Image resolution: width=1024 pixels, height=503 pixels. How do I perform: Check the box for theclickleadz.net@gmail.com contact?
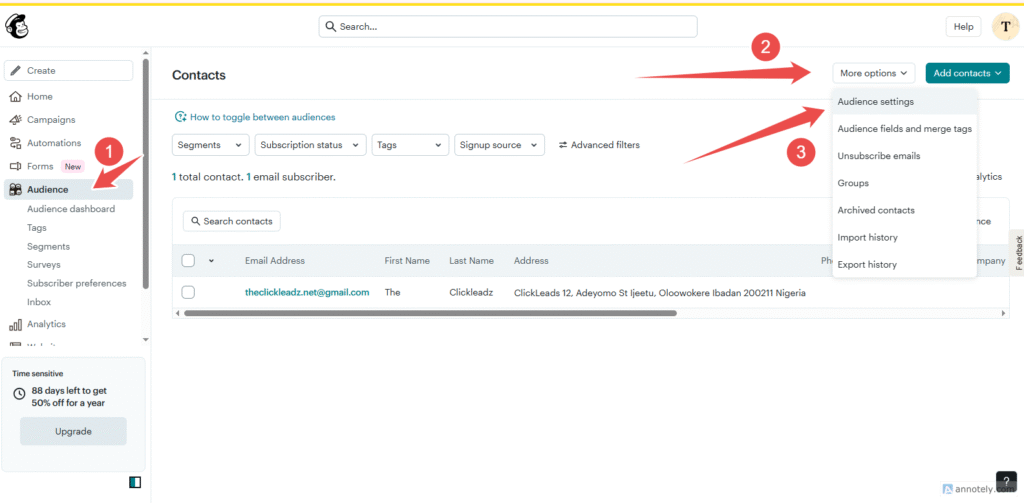pos(188,293)
